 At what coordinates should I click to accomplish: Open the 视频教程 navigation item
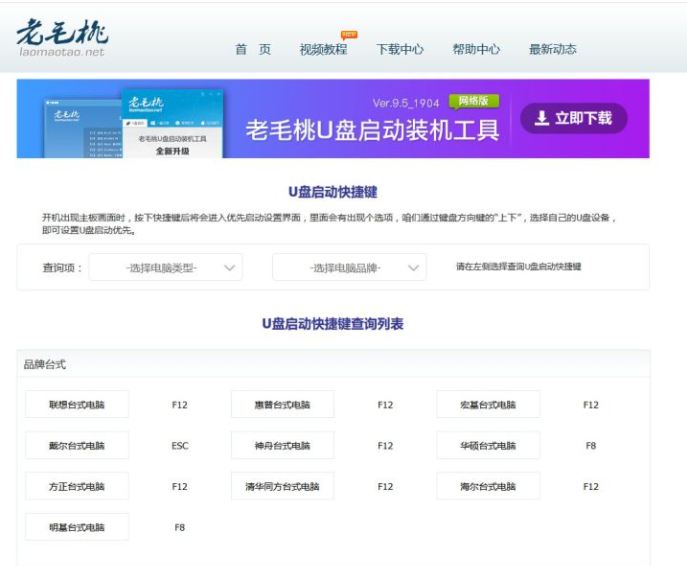(323, 49)
